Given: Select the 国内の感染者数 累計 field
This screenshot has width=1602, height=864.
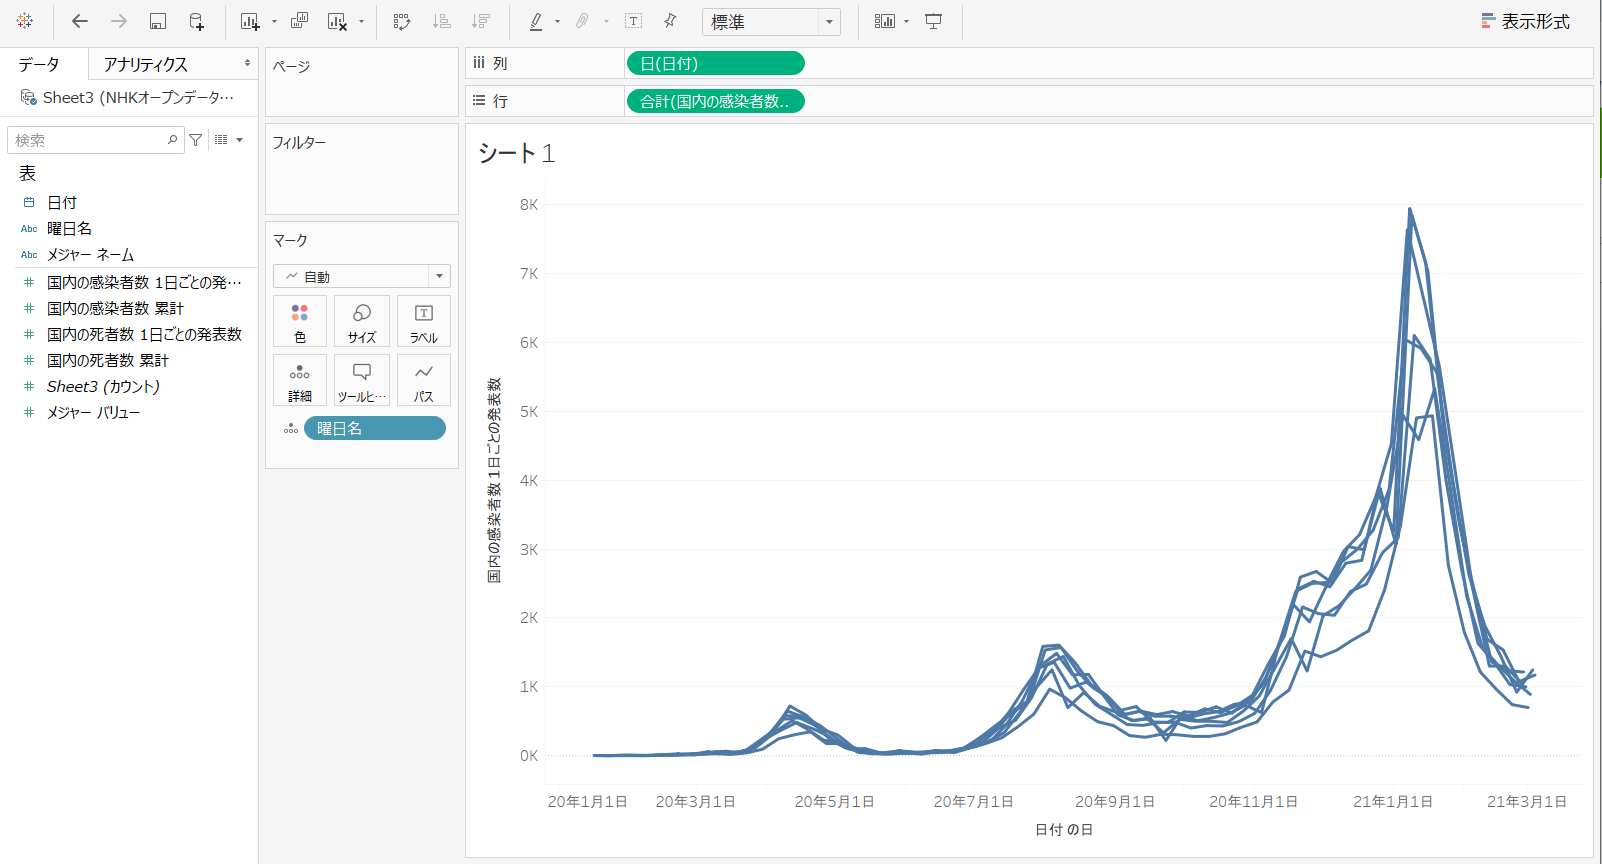Looking at the screenshot, I should tap(115, 308).
